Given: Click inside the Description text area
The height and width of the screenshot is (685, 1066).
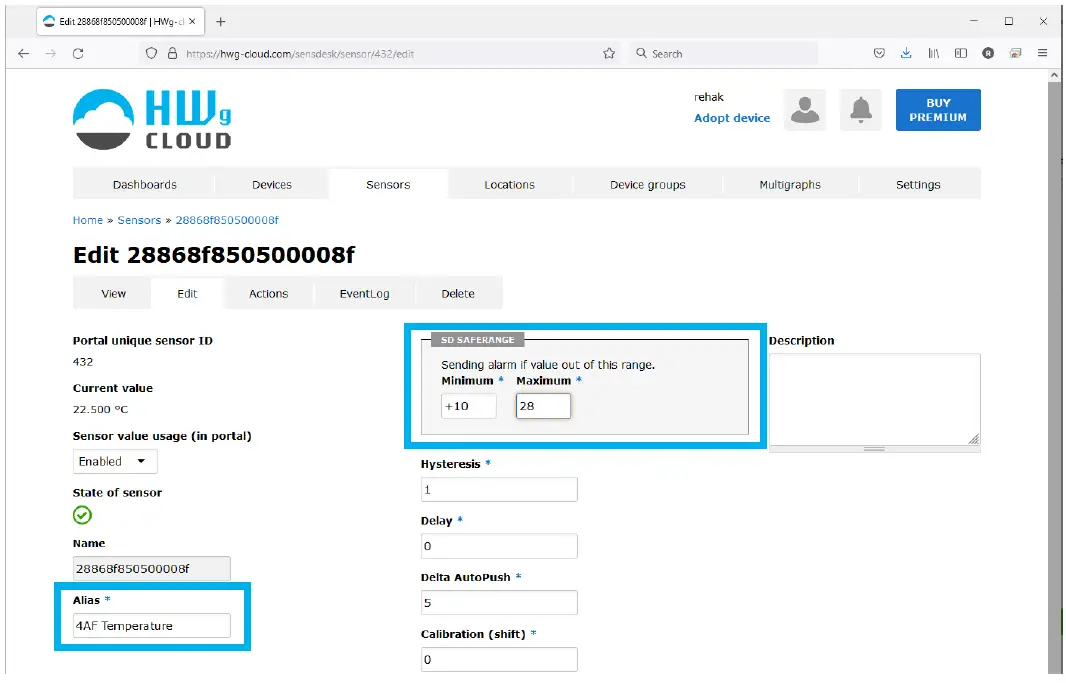Looking at the screenshot, I should [874, 399].
